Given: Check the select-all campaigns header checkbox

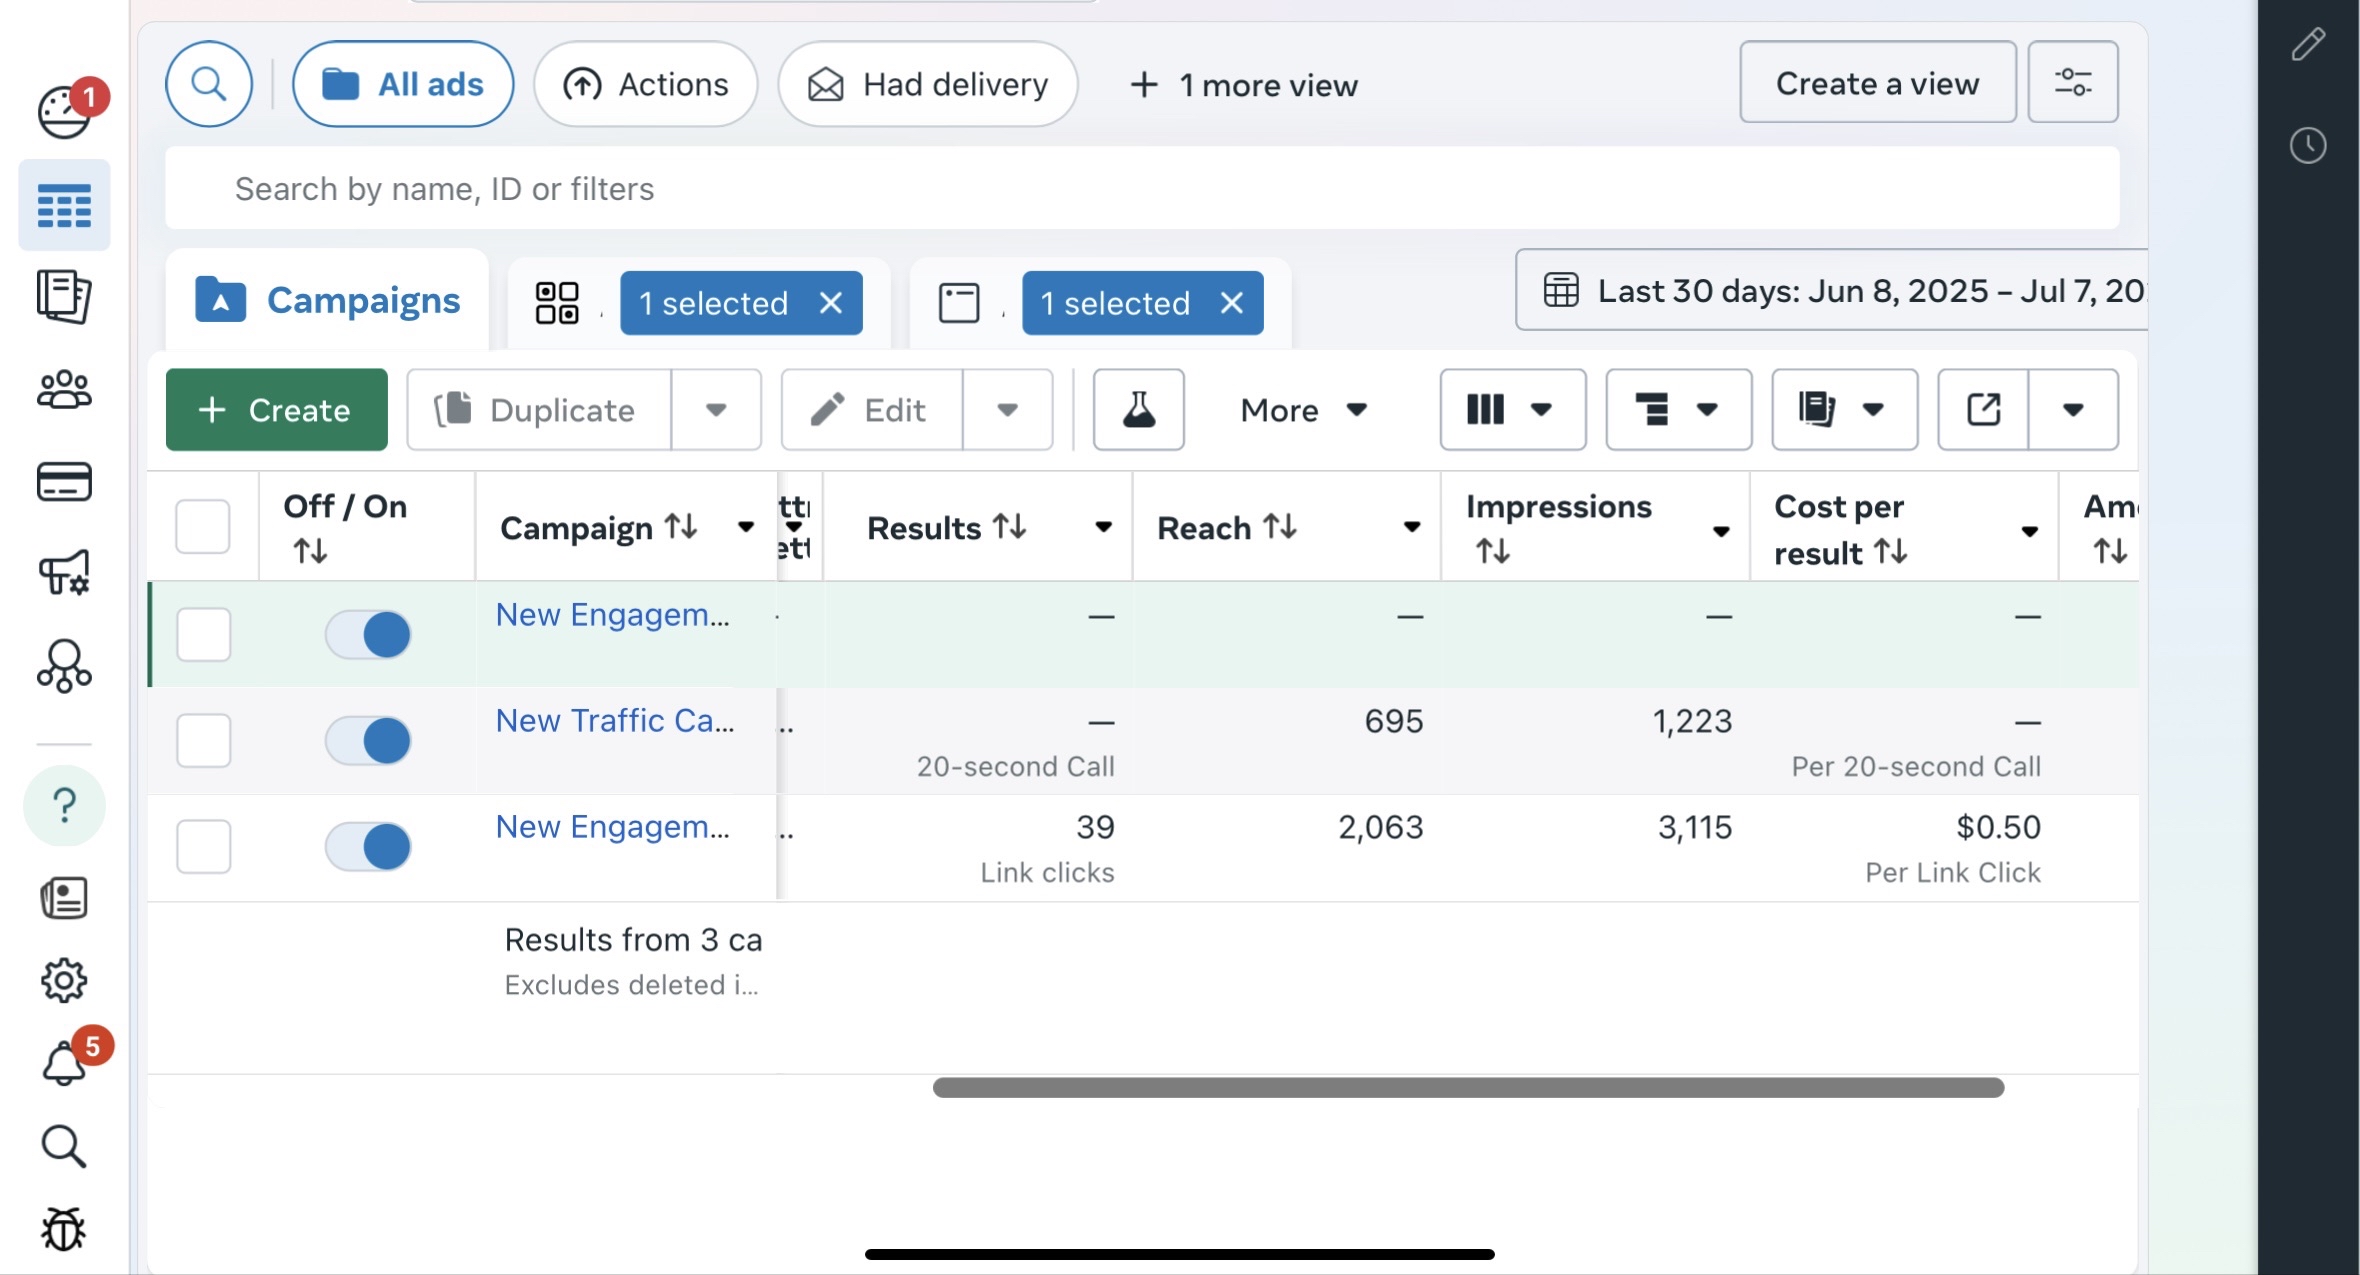Looking at the screenshot, I should click(203, 527).
